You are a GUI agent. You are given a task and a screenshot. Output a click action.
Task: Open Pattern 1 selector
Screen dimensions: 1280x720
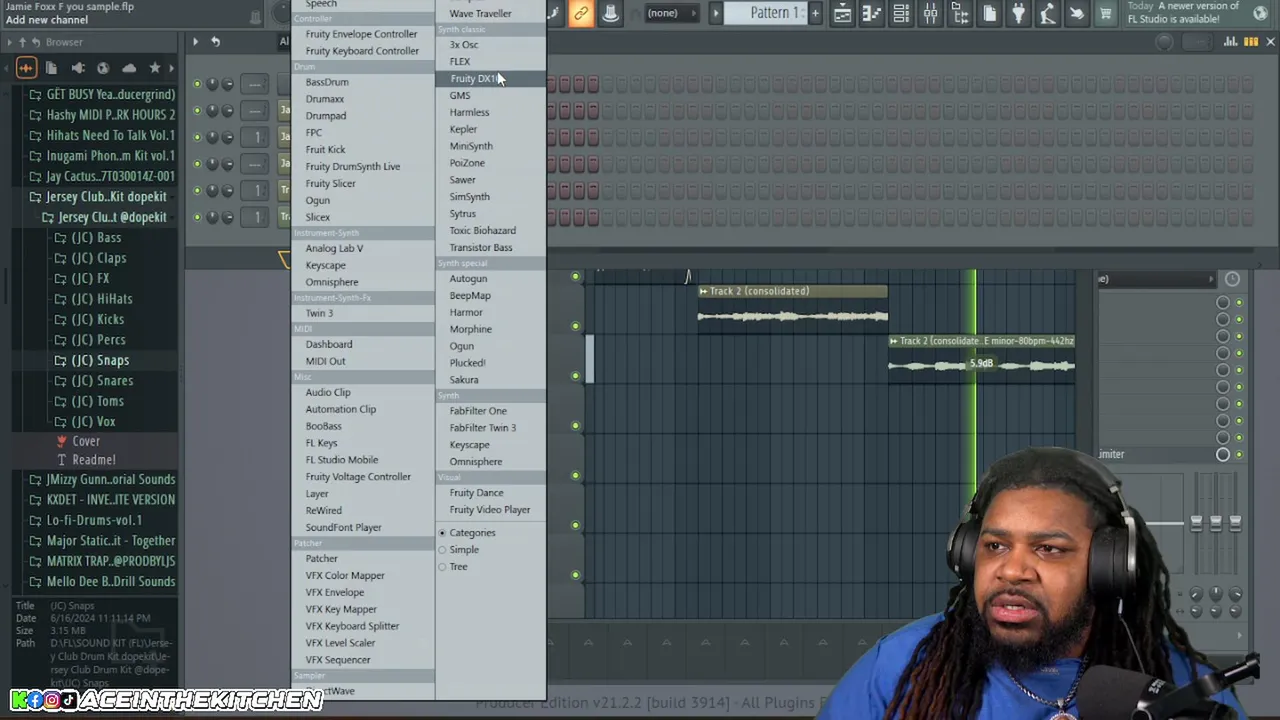(x=775, y=13)
